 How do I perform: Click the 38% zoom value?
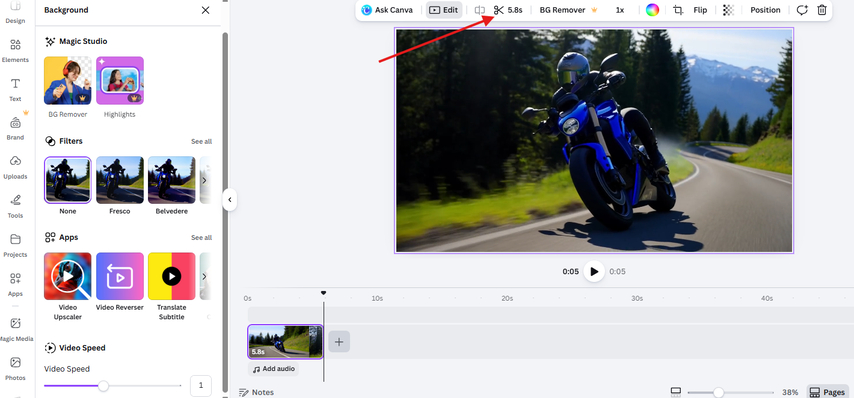[790, 392]
